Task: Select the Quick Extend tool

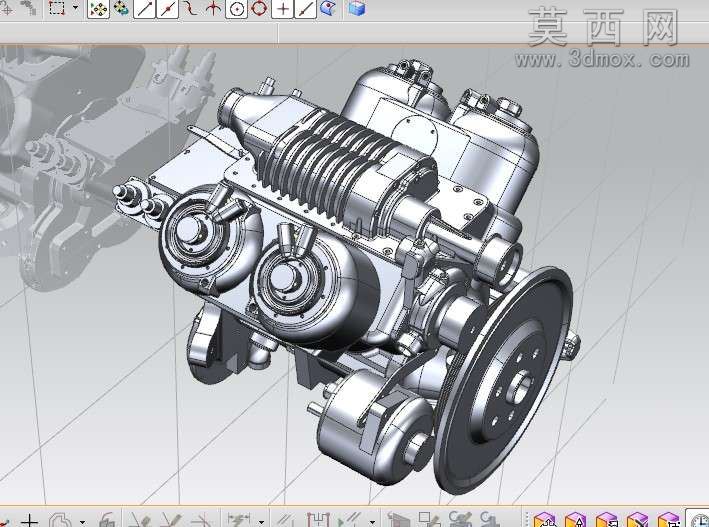Action: pyautogui.click(x=171, y=520)
